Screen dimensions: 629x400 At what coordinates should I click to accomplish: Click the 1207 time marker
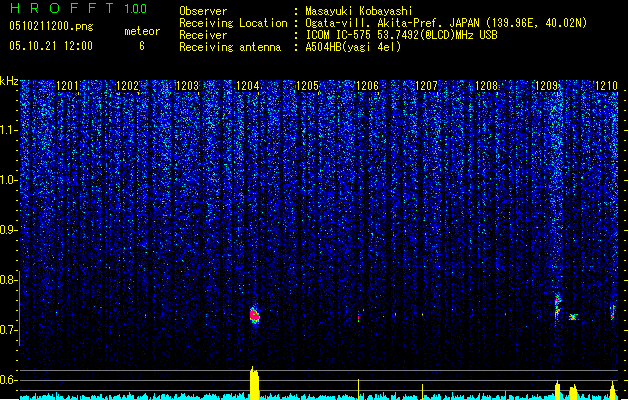coord(426,86)
